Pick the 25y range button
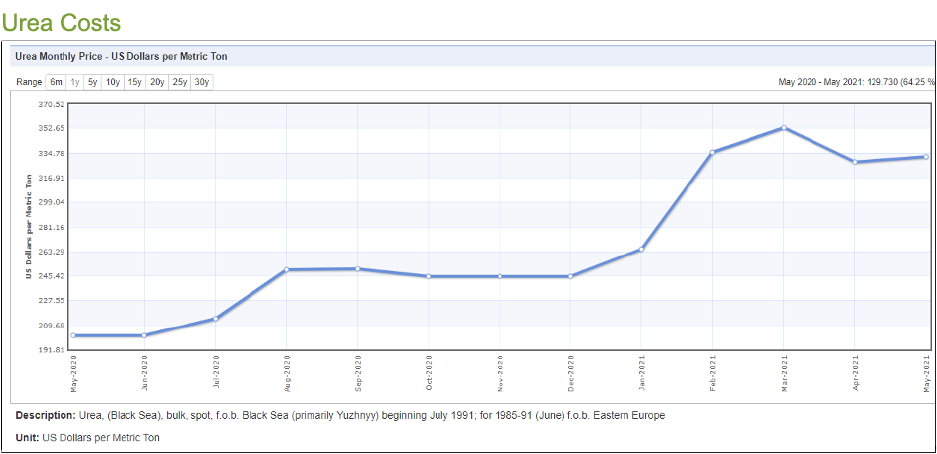937x454 pixels. click(x=179, y=82)
